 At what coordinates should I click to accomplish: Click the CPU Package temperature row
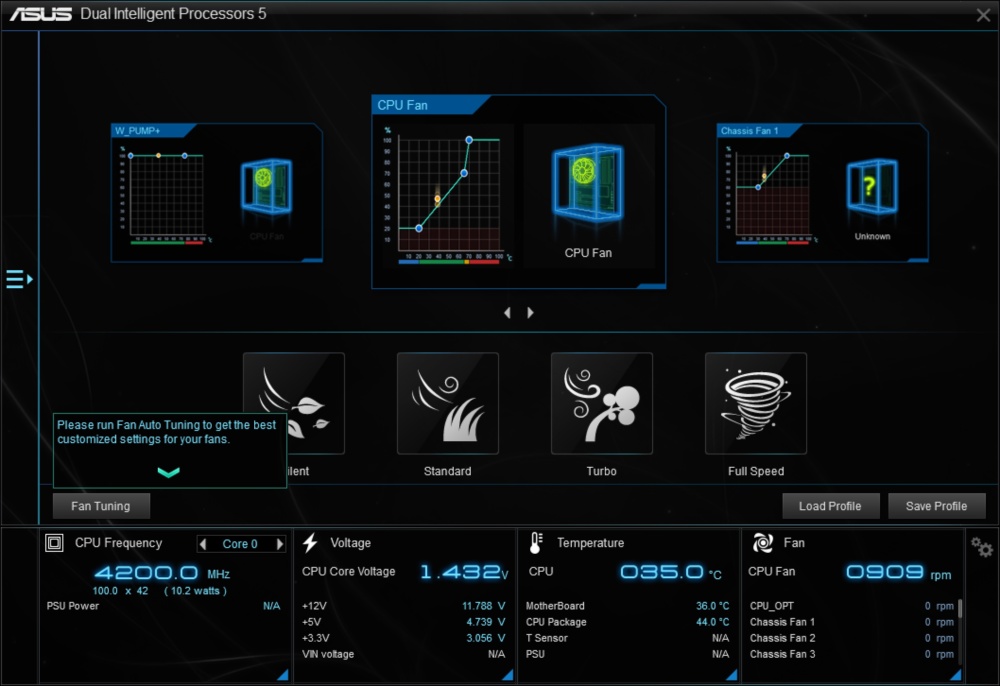628,622
